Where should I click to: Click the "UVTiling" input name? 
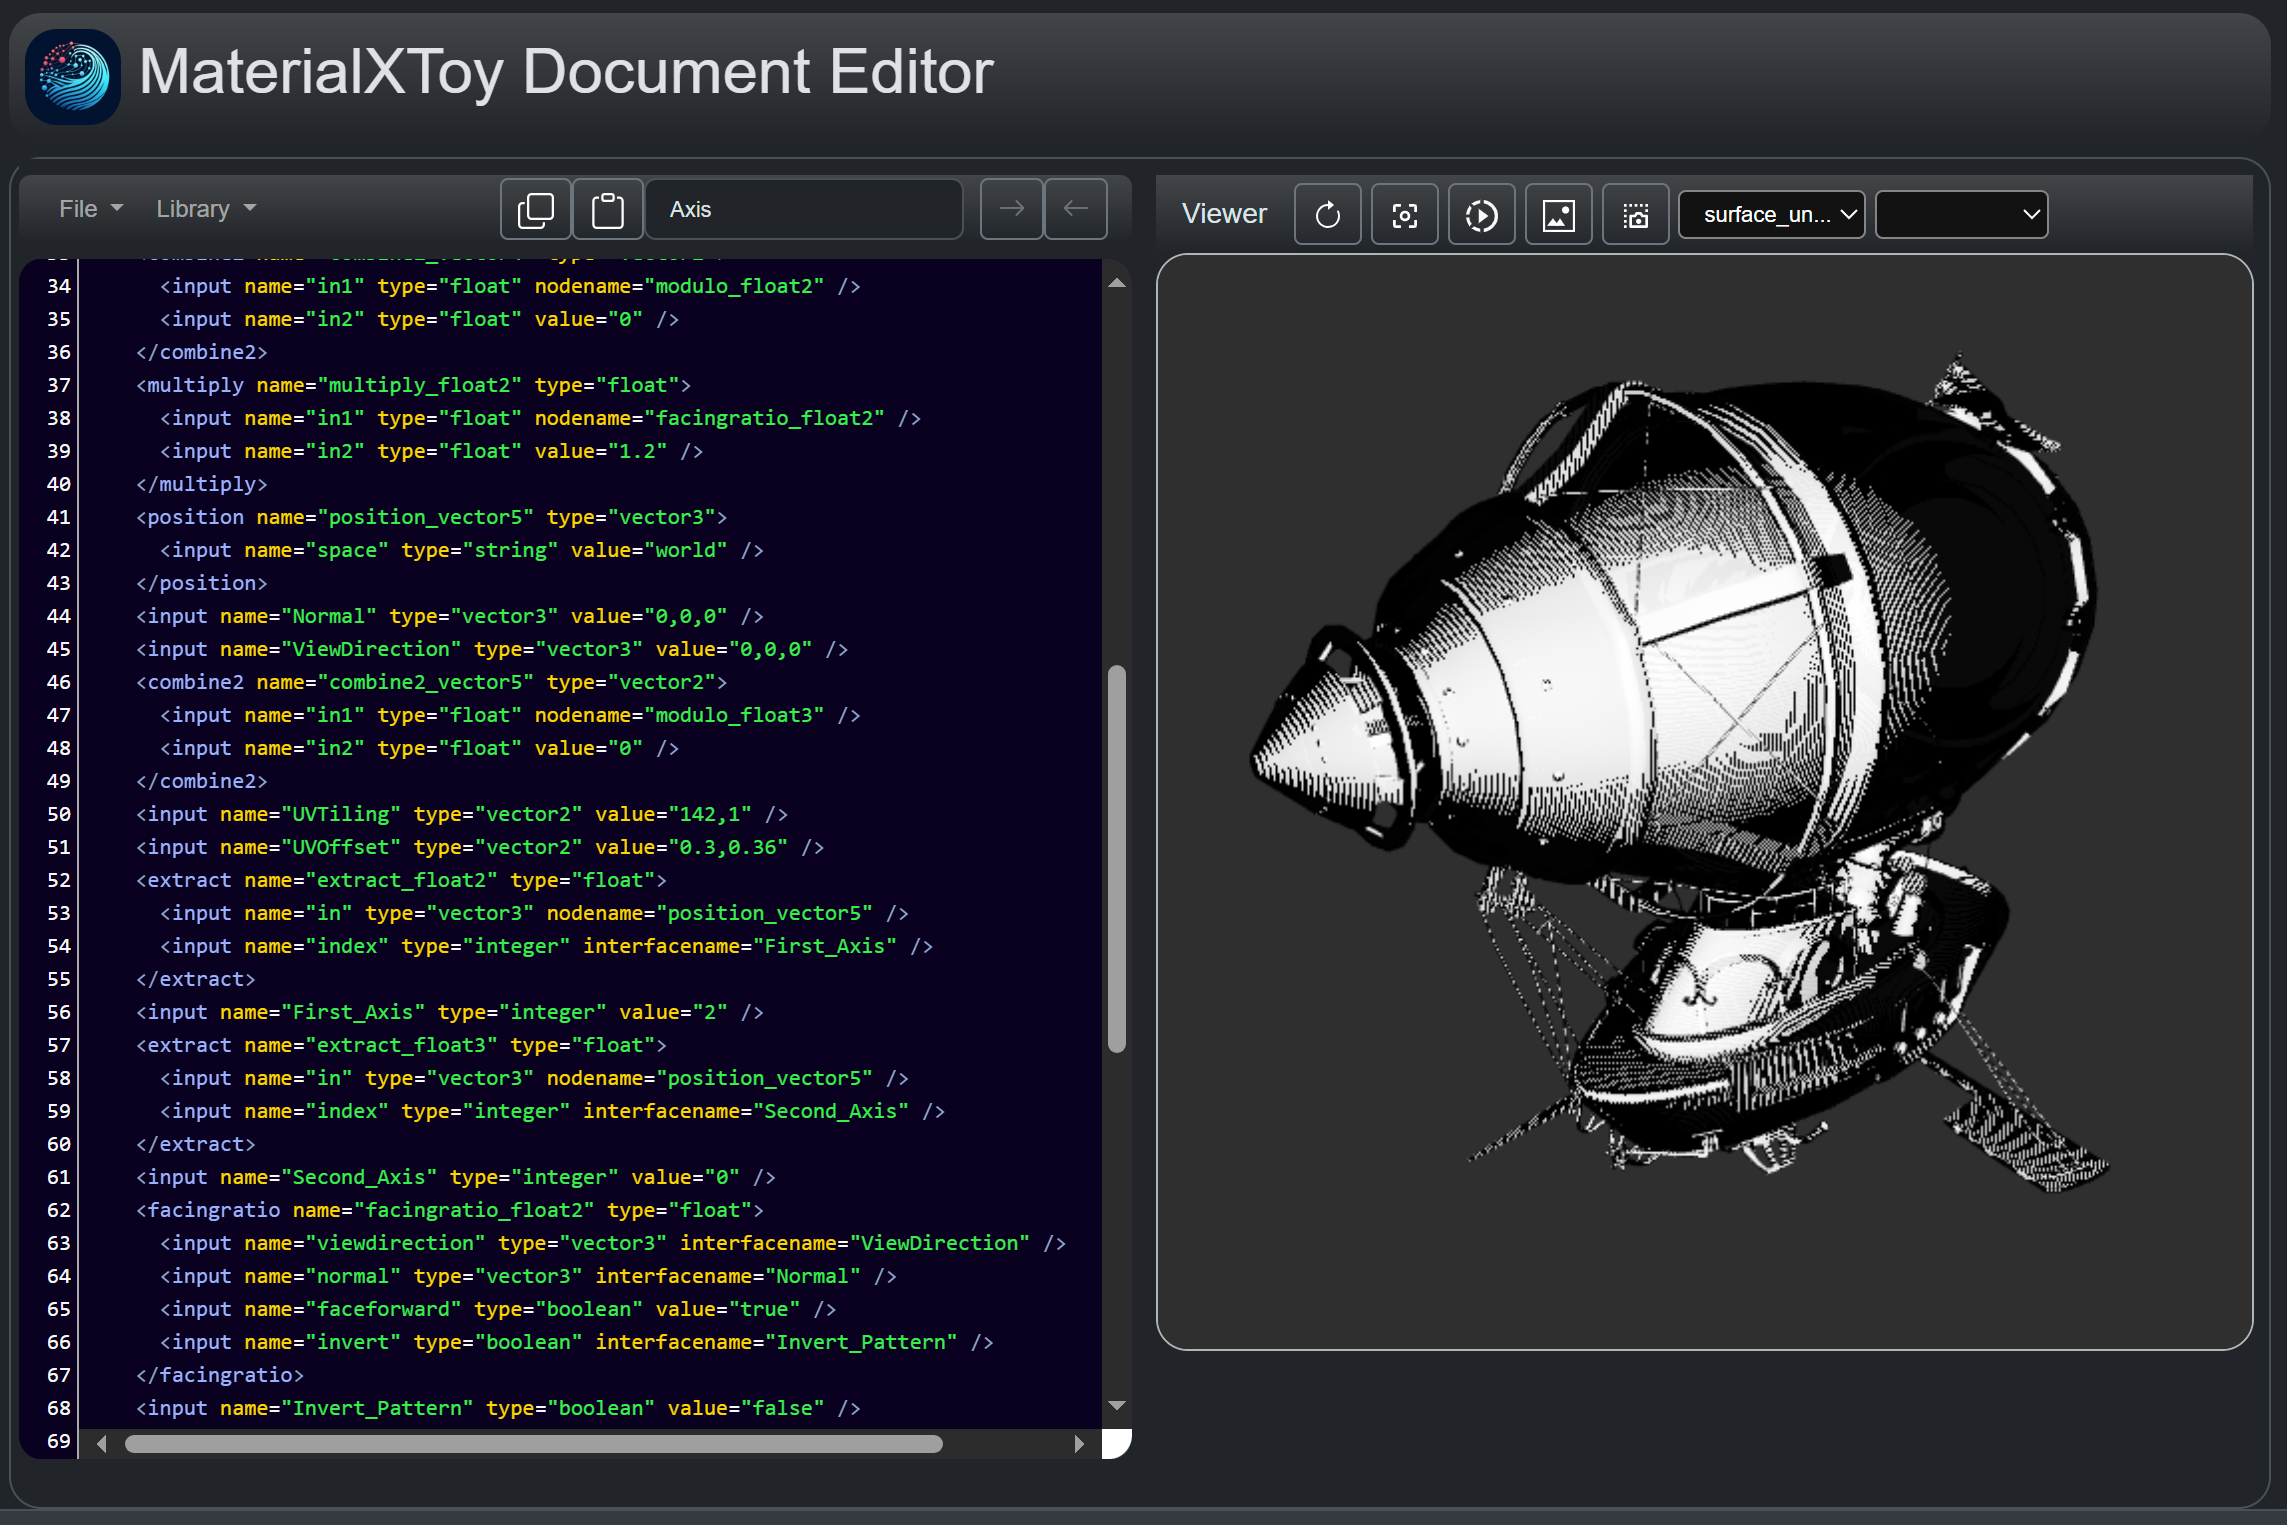click(341, 814)
